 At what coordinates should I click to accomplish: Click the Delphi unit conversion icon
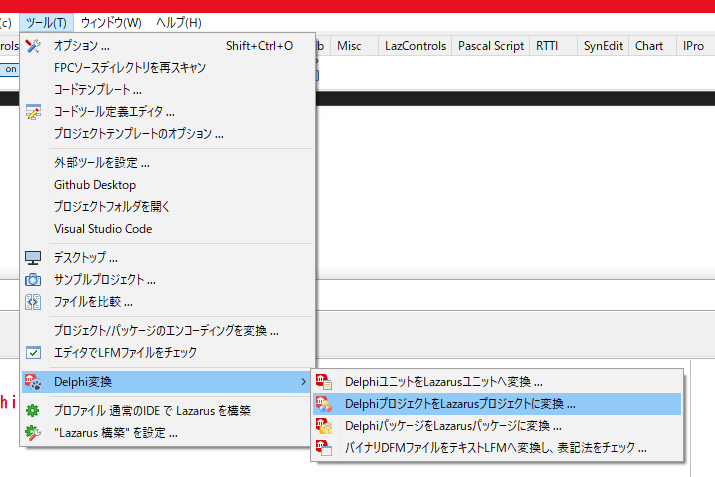324,382
